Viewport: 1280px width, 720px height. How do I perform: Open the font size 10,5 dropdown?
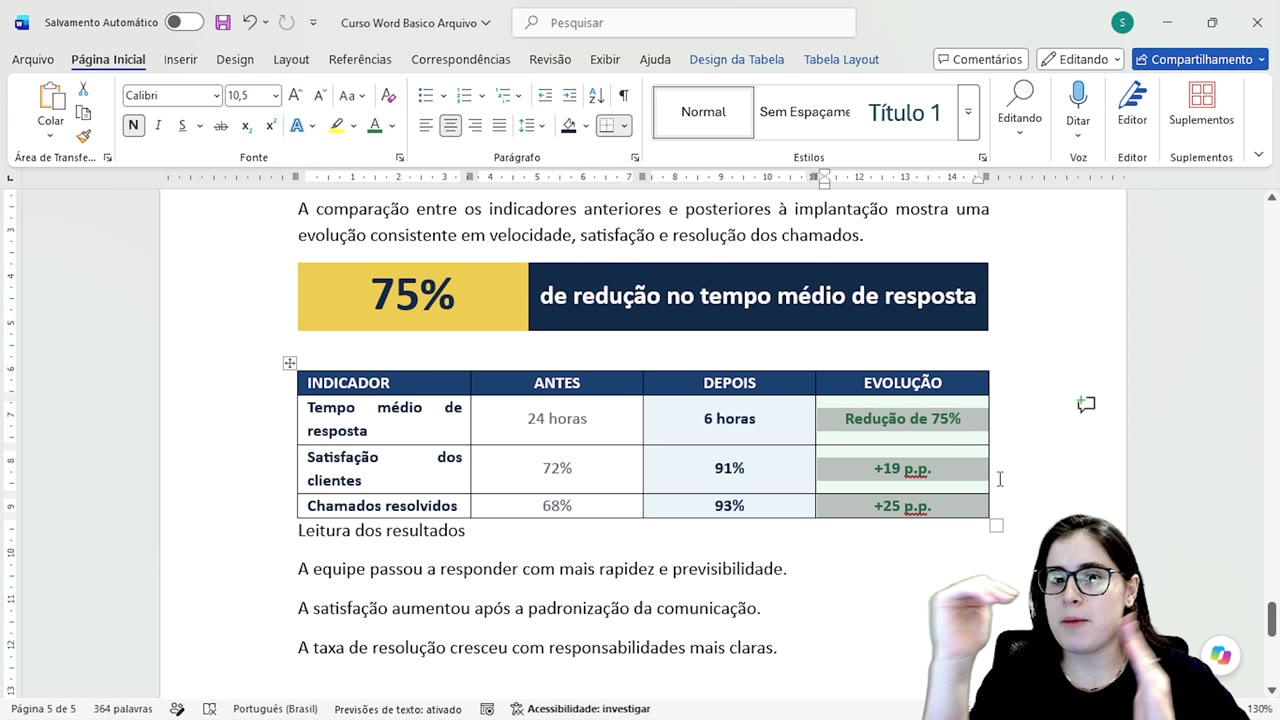(275, 96)
